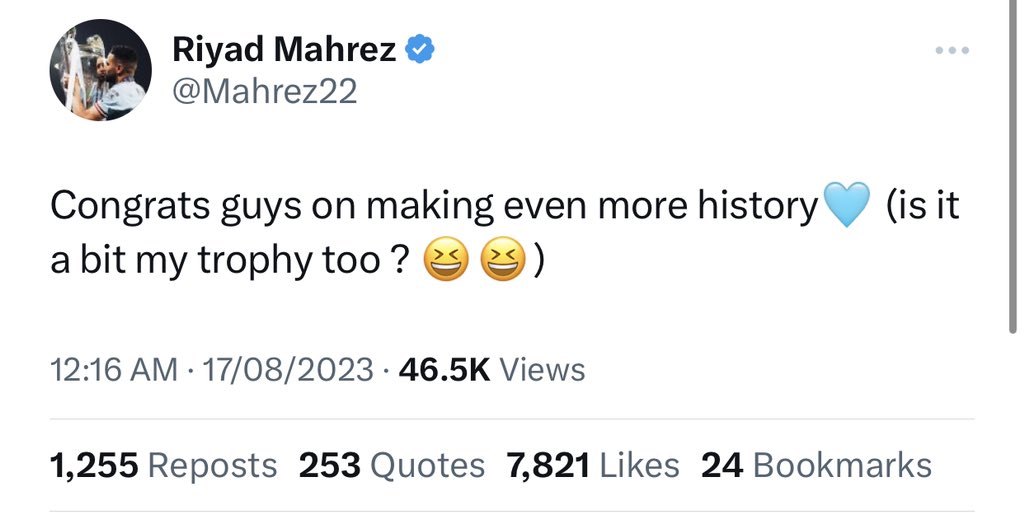Click the 12:16 AM timestamp
The height and width of the screenshot is (514, 1024).
click(113, 370)
